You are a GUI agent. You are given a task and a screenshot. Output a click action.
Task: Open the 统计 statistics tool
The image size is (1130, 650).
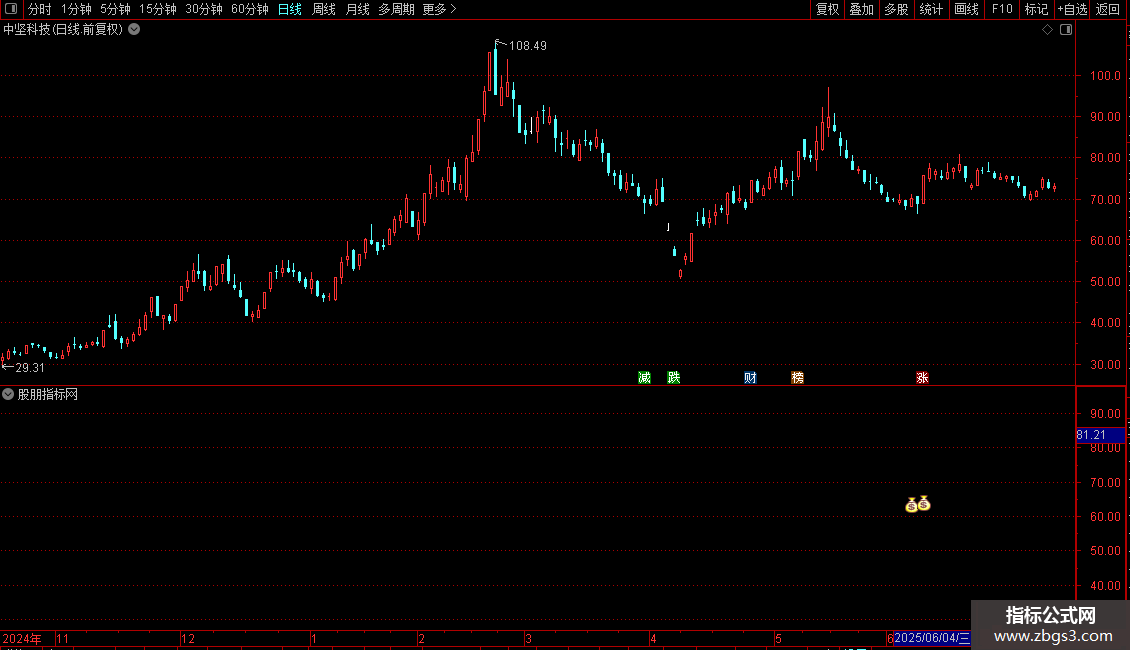tap(931, 9)
